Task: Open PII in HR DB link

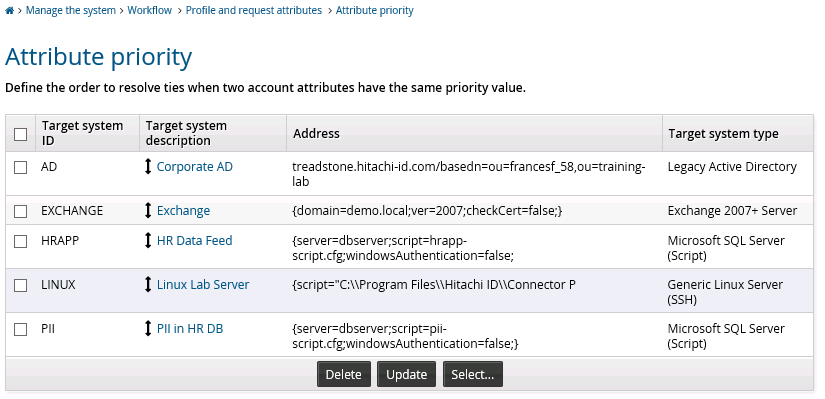Action: click(190, 328)
